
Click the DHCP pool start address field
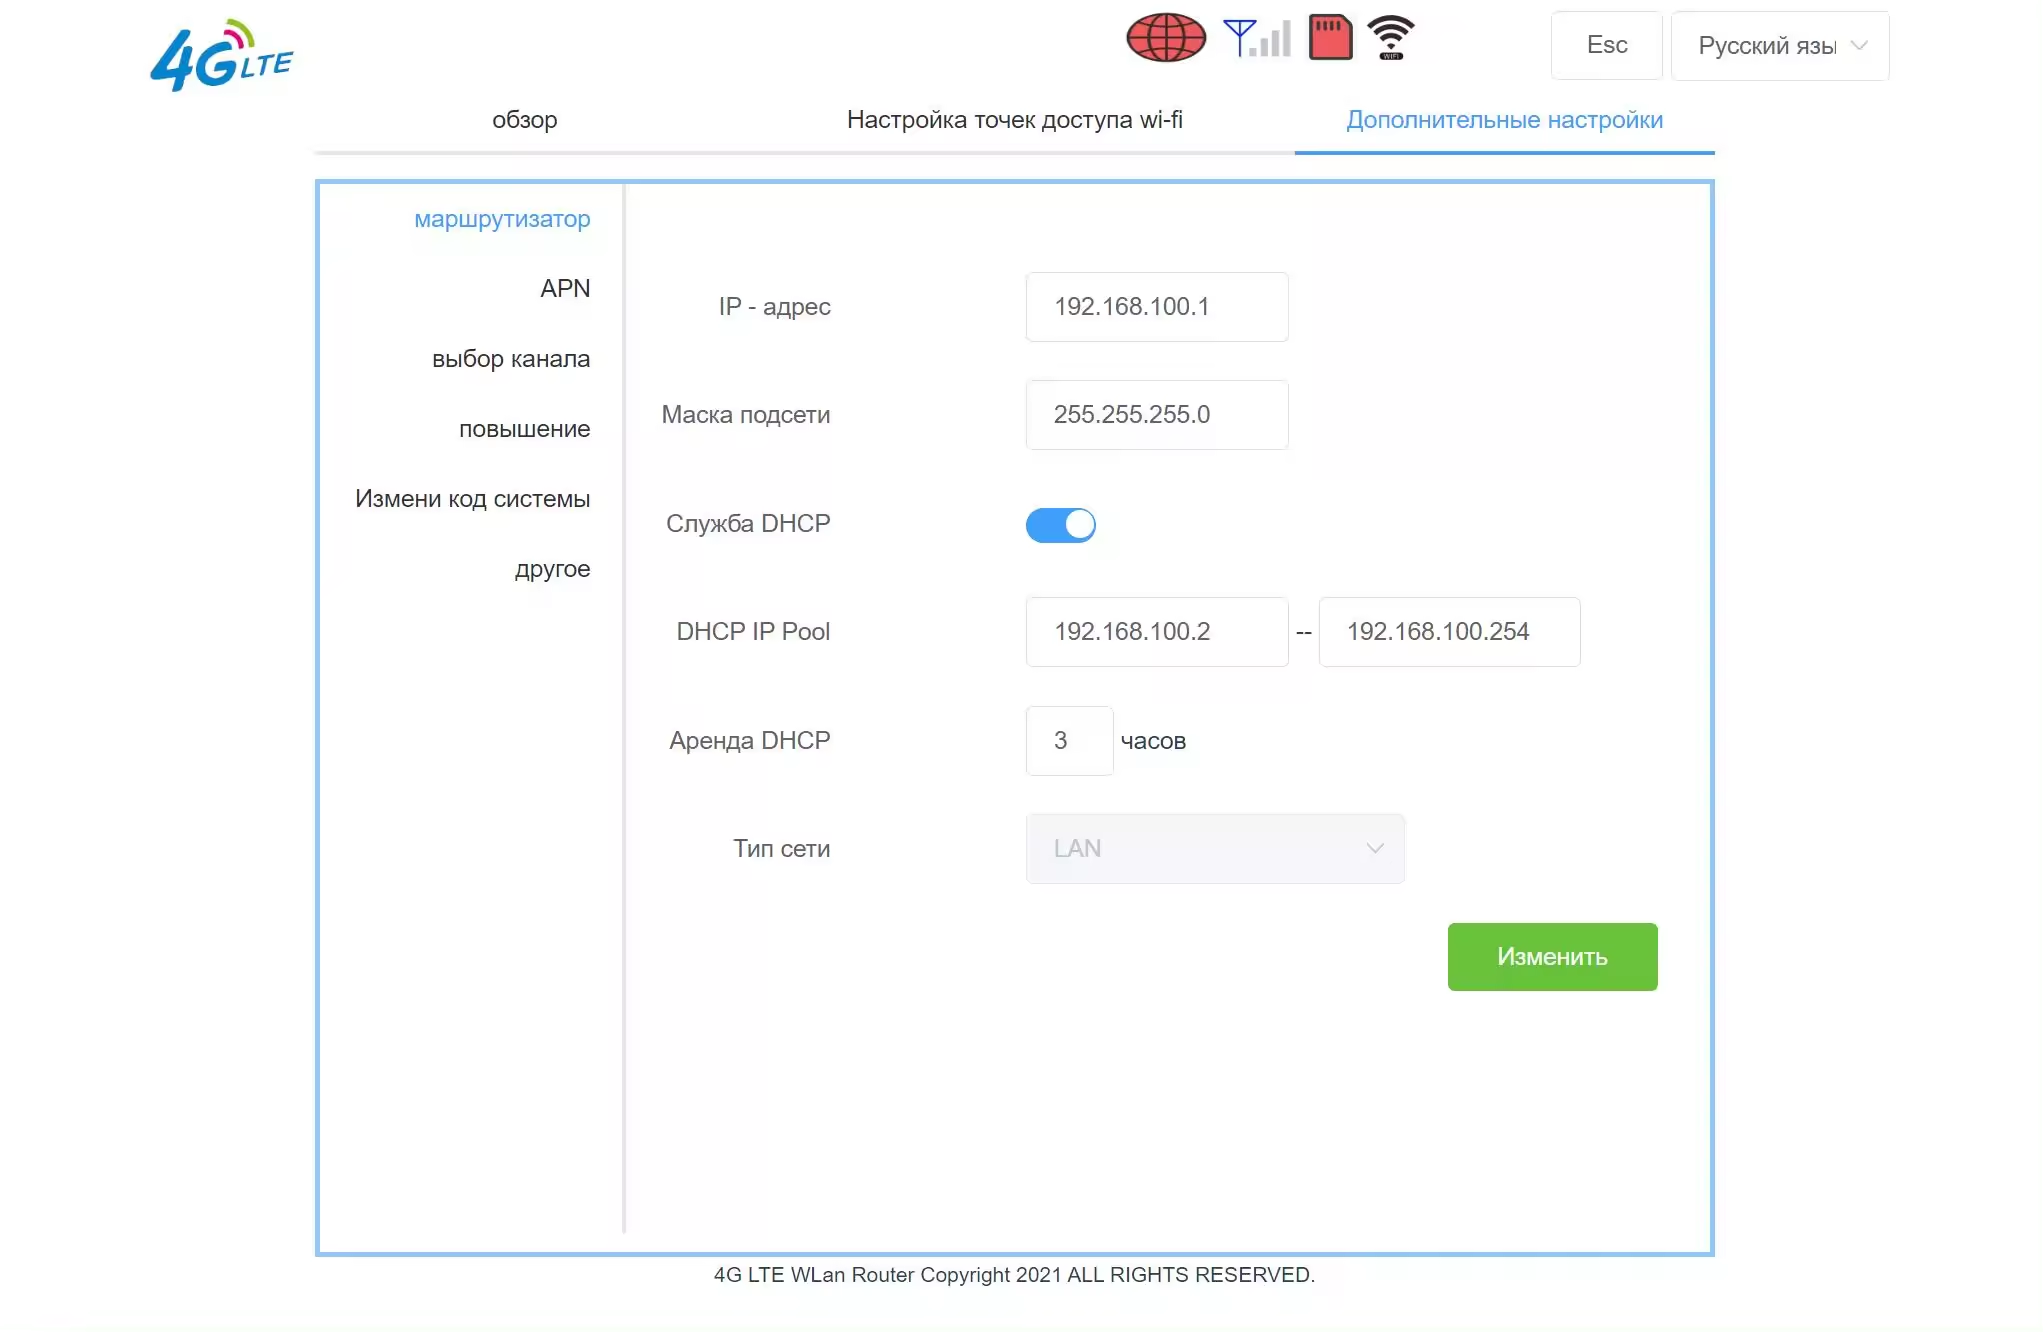pyautogui.click(x=1157, y=632)
